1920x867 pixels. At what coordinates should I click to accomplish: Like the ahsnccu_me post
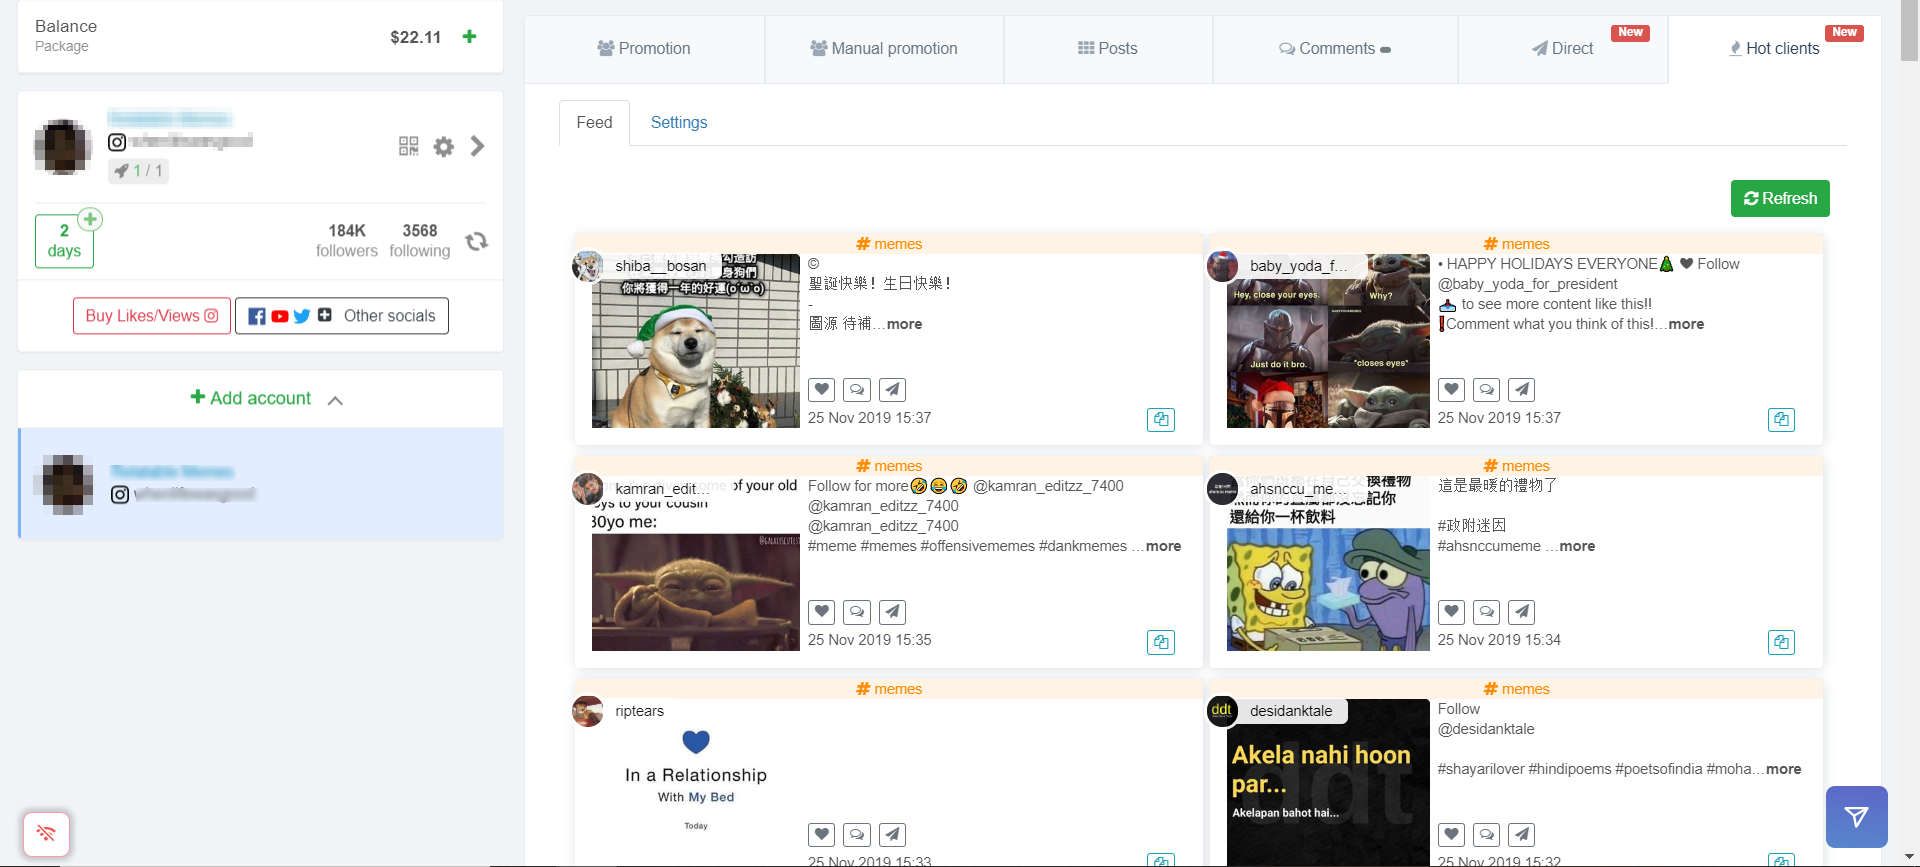(1451, 611)
